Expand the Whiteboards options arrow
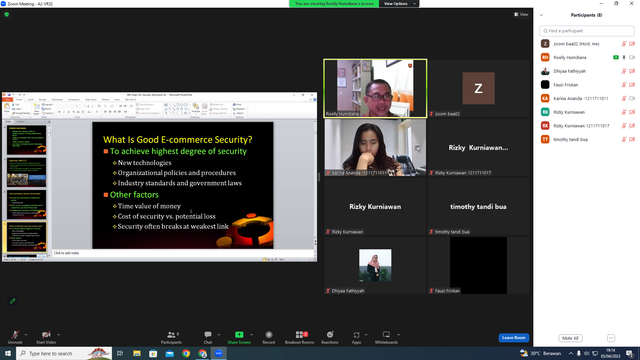Screen dimensions: 640x360 [x=398, y=335]
